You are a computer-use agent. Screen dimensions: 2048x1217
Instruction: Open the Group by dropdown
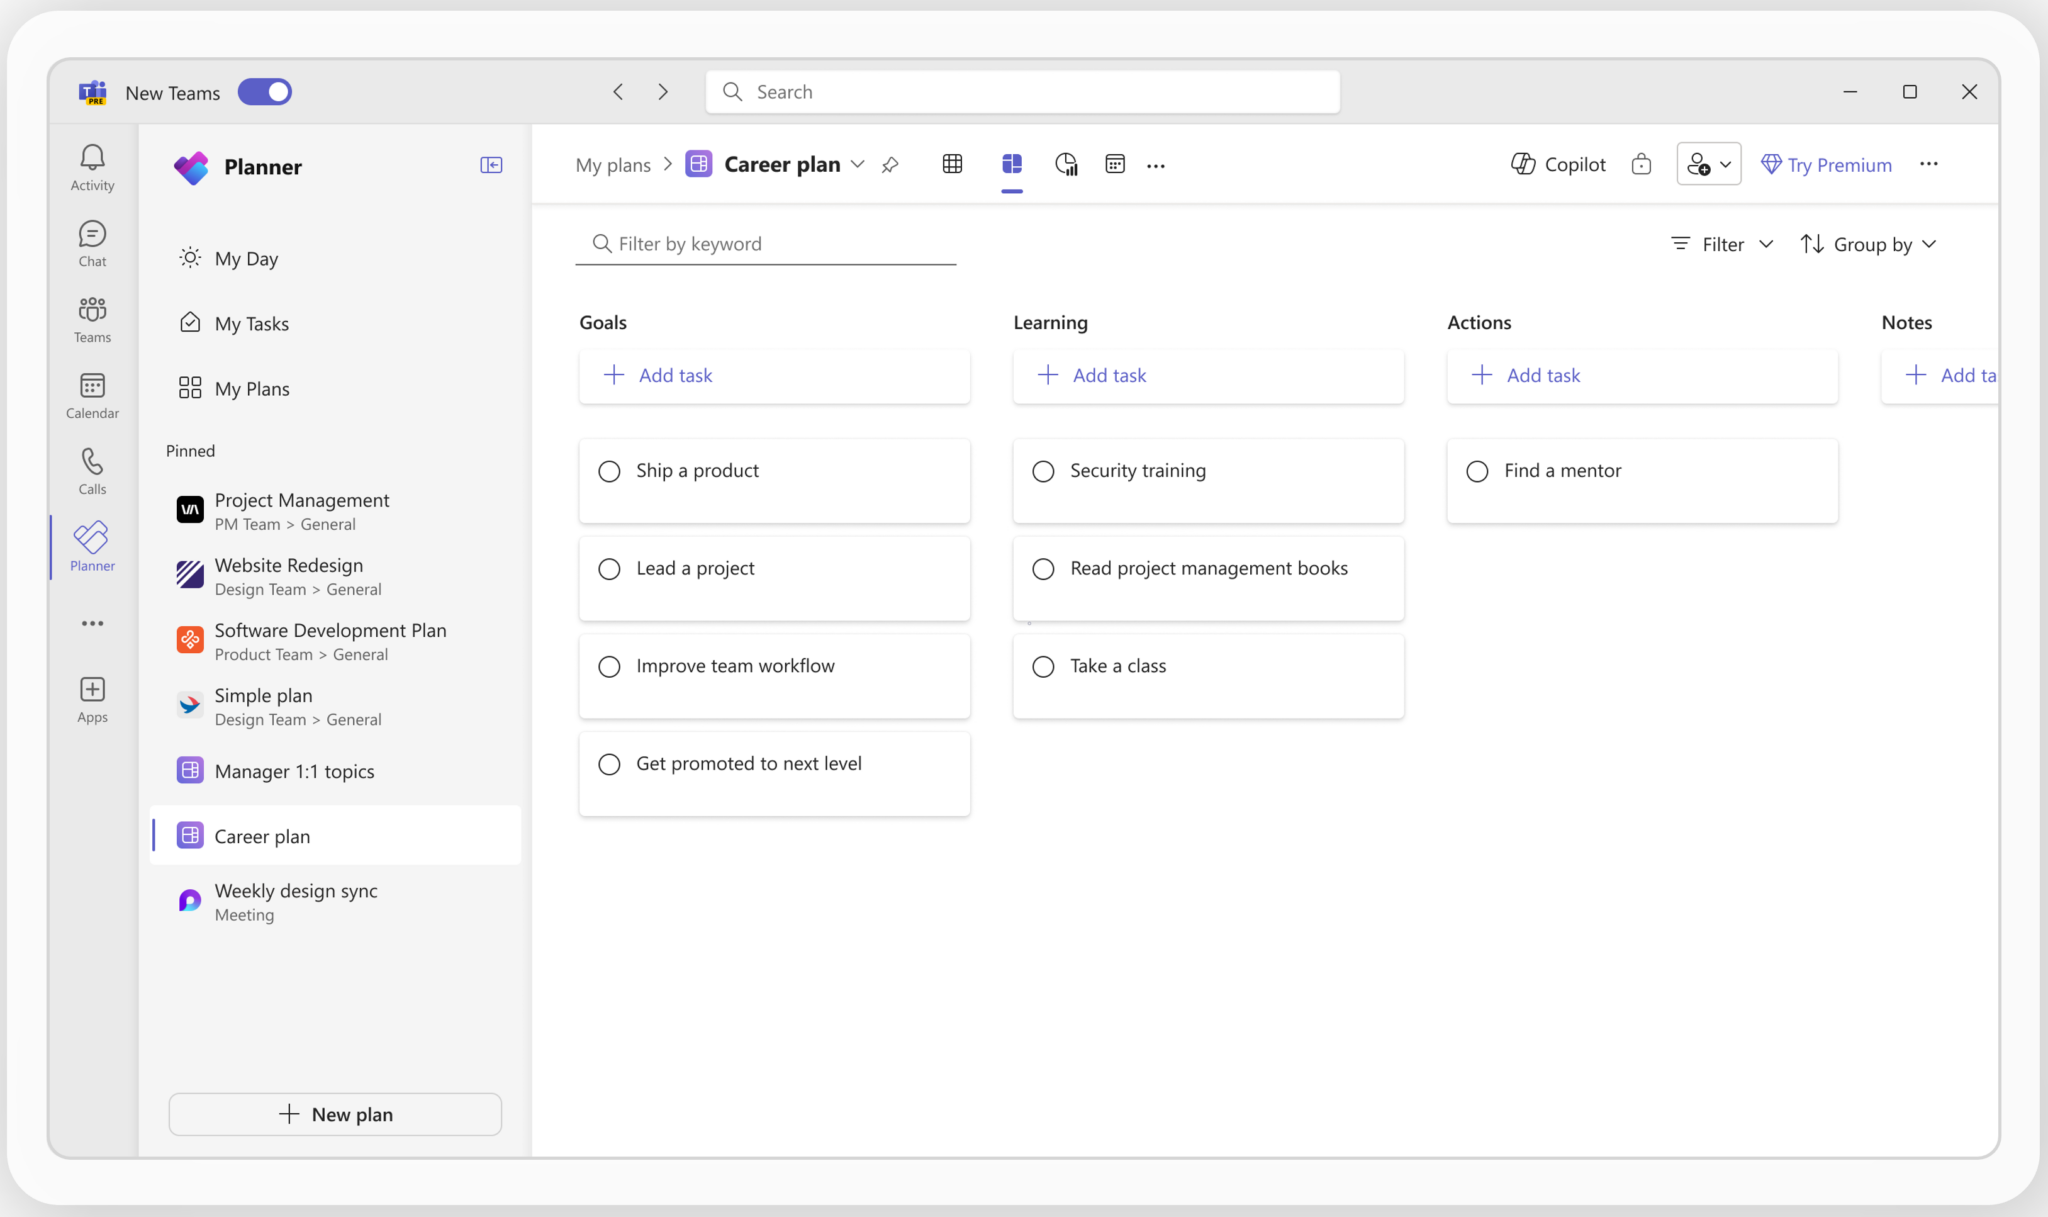pos(1868,243)
